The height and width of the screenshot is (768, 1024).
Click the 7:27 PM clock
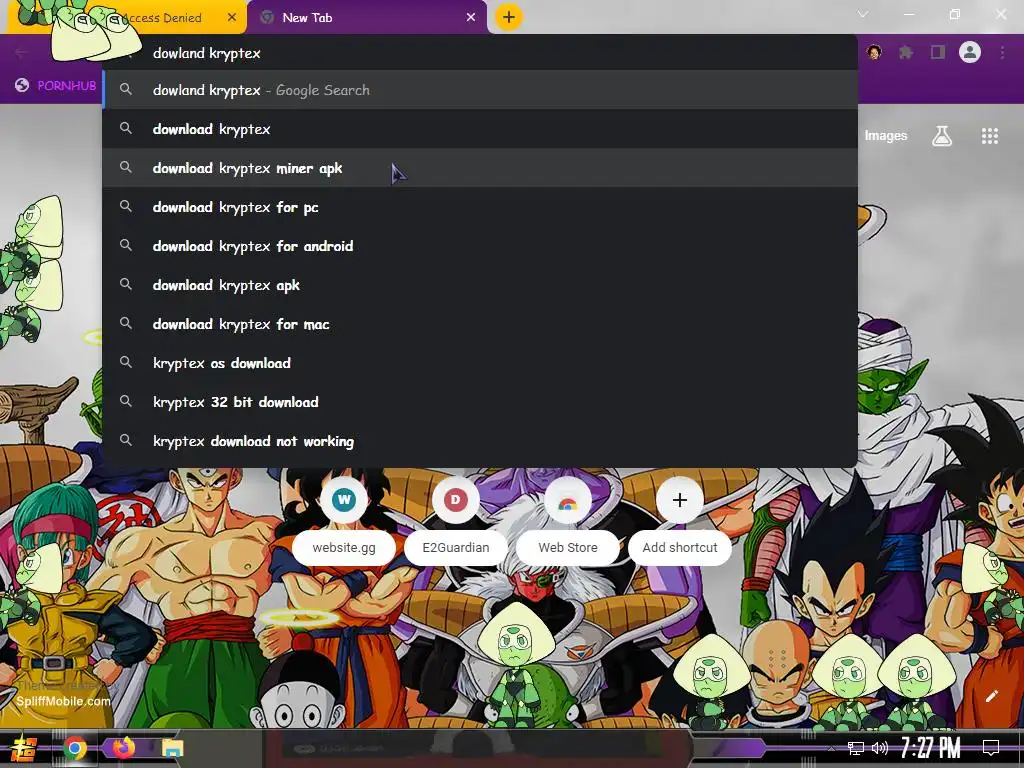pyautogui.click(x=931, y=748)
